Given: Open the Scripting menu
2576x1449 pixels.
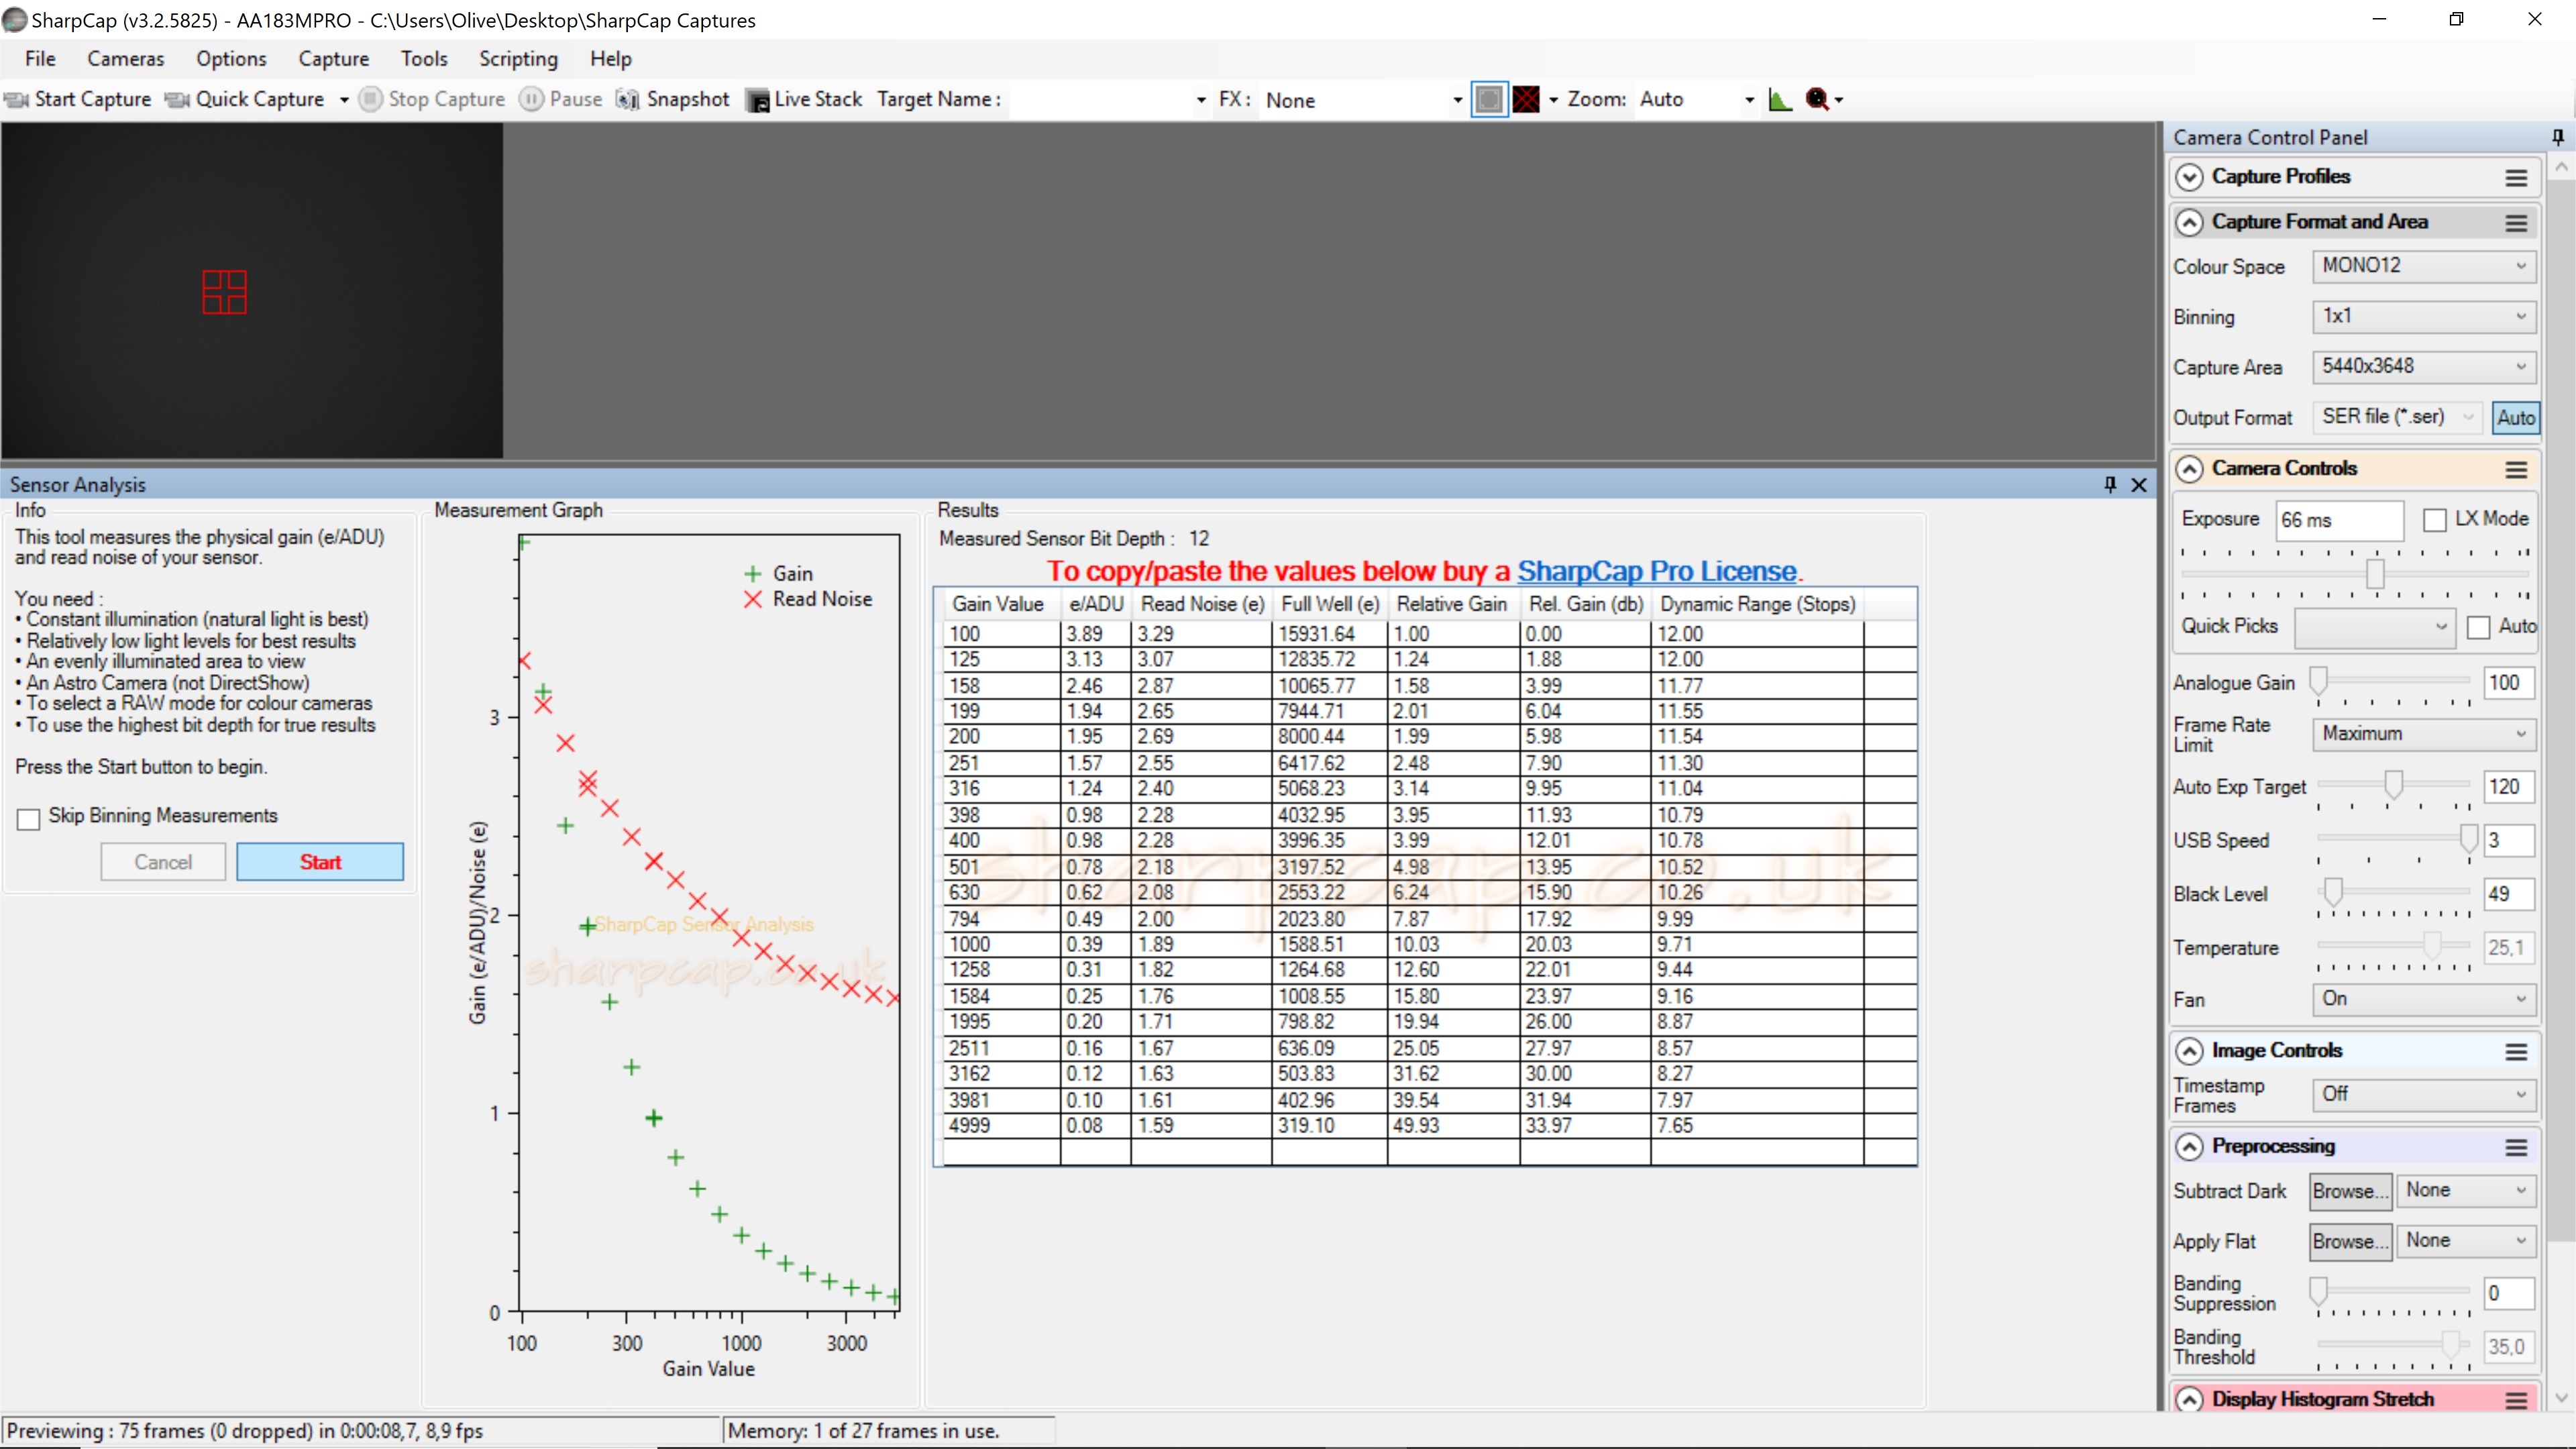Looking at the screenshot, I should (x=518, y=59).
